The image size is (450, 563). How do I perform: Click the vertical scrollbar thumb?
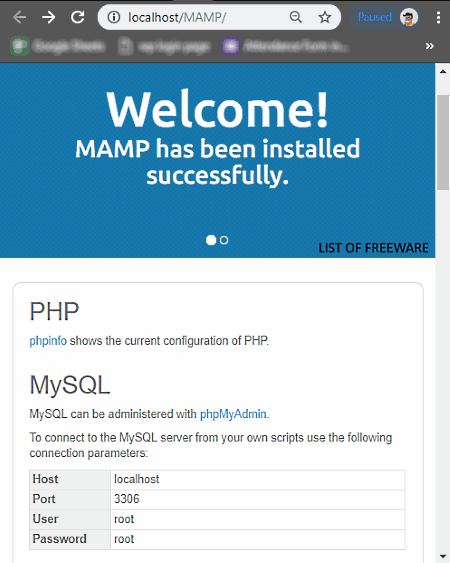click(x=443, y=142)
